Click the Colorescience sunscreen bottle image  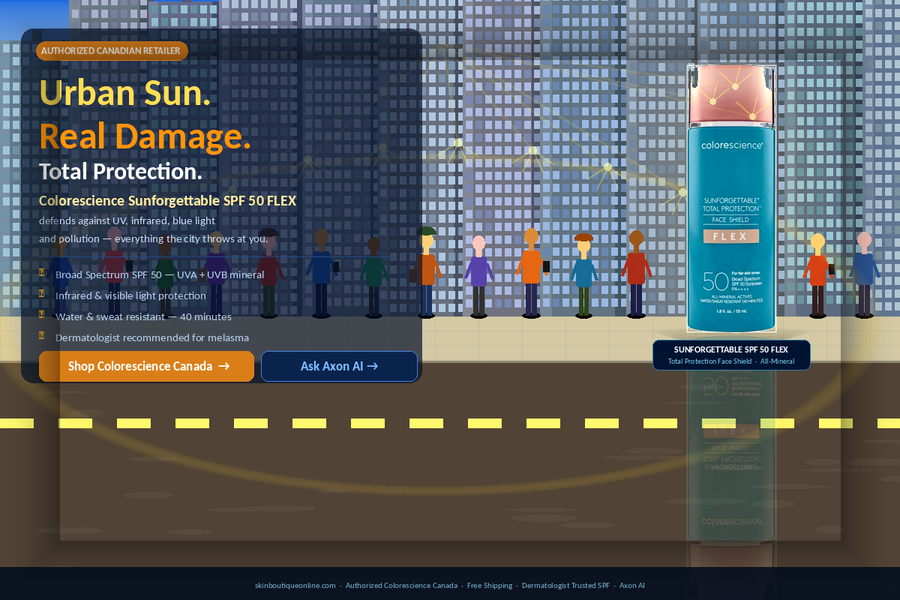click(731, 199)
